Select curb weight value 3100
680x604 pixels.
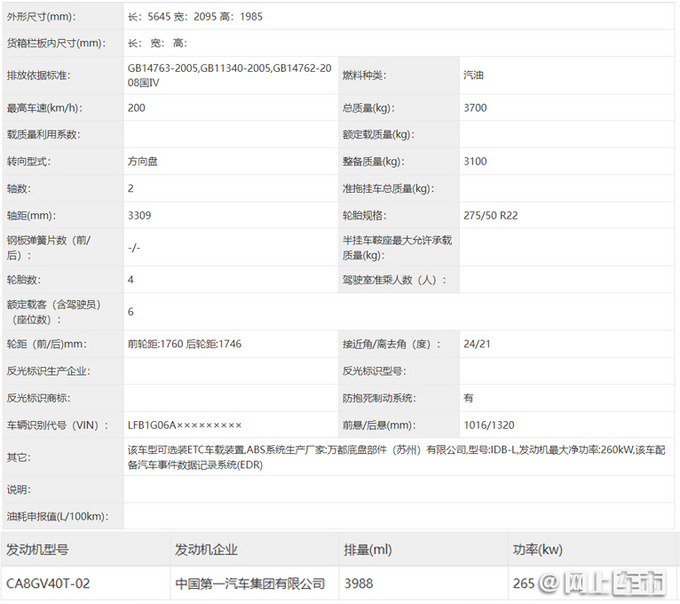point(475,162)
